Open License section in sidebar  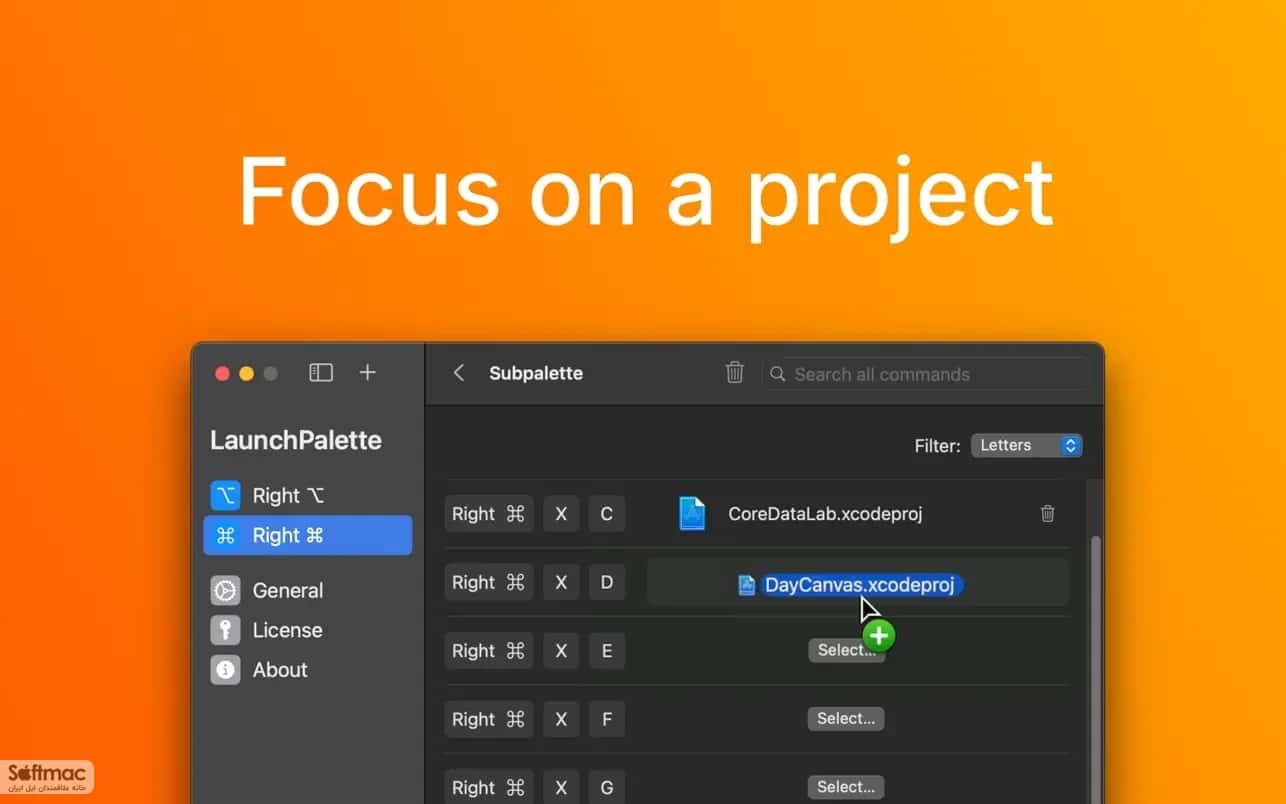click(307, 630)
